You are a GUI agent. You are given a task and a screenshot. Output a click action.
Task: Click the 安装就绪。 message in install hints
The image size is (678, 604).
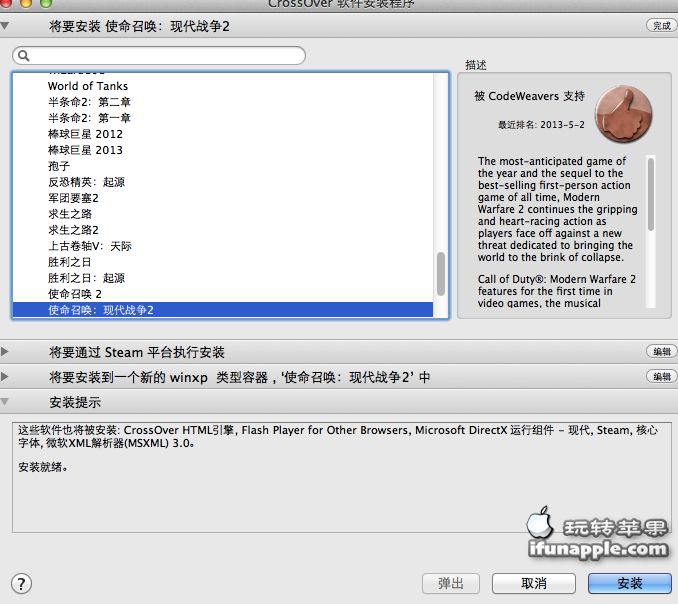(x=43, y=467)
